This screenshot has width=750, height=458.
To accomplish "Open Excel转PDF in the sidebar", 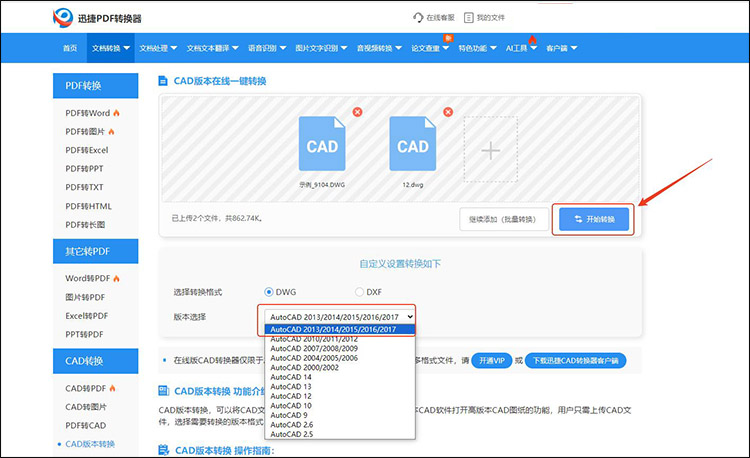I will (x=87, y=316).
